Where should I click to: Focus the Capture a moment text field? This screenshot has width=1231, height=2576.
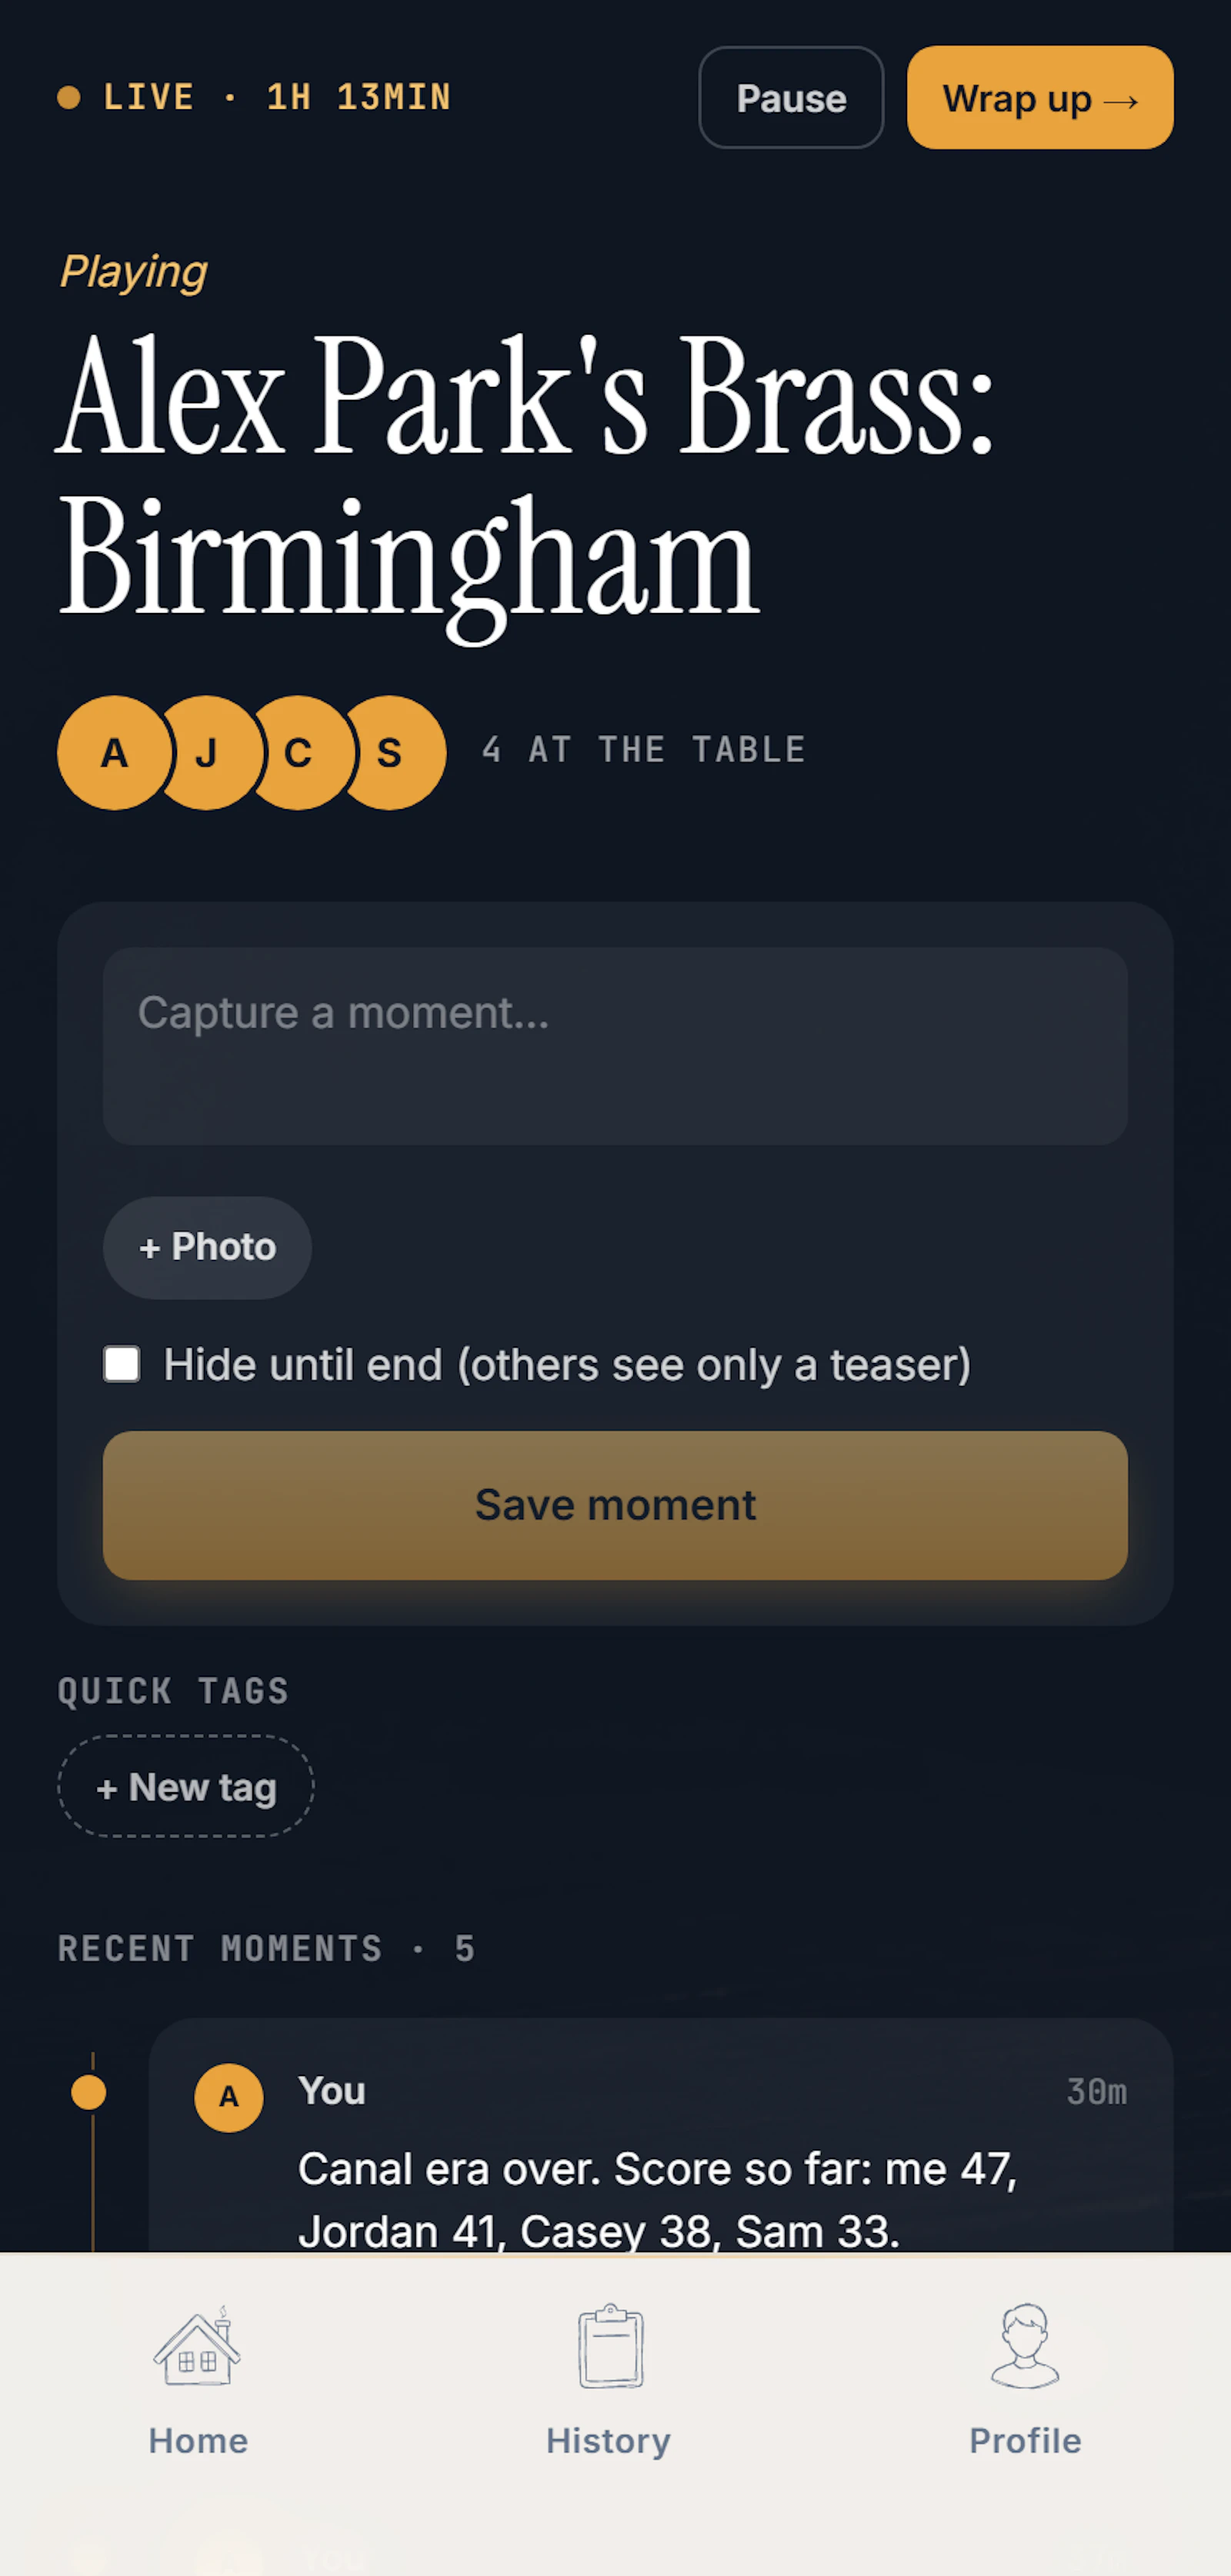coord(615,1046)
